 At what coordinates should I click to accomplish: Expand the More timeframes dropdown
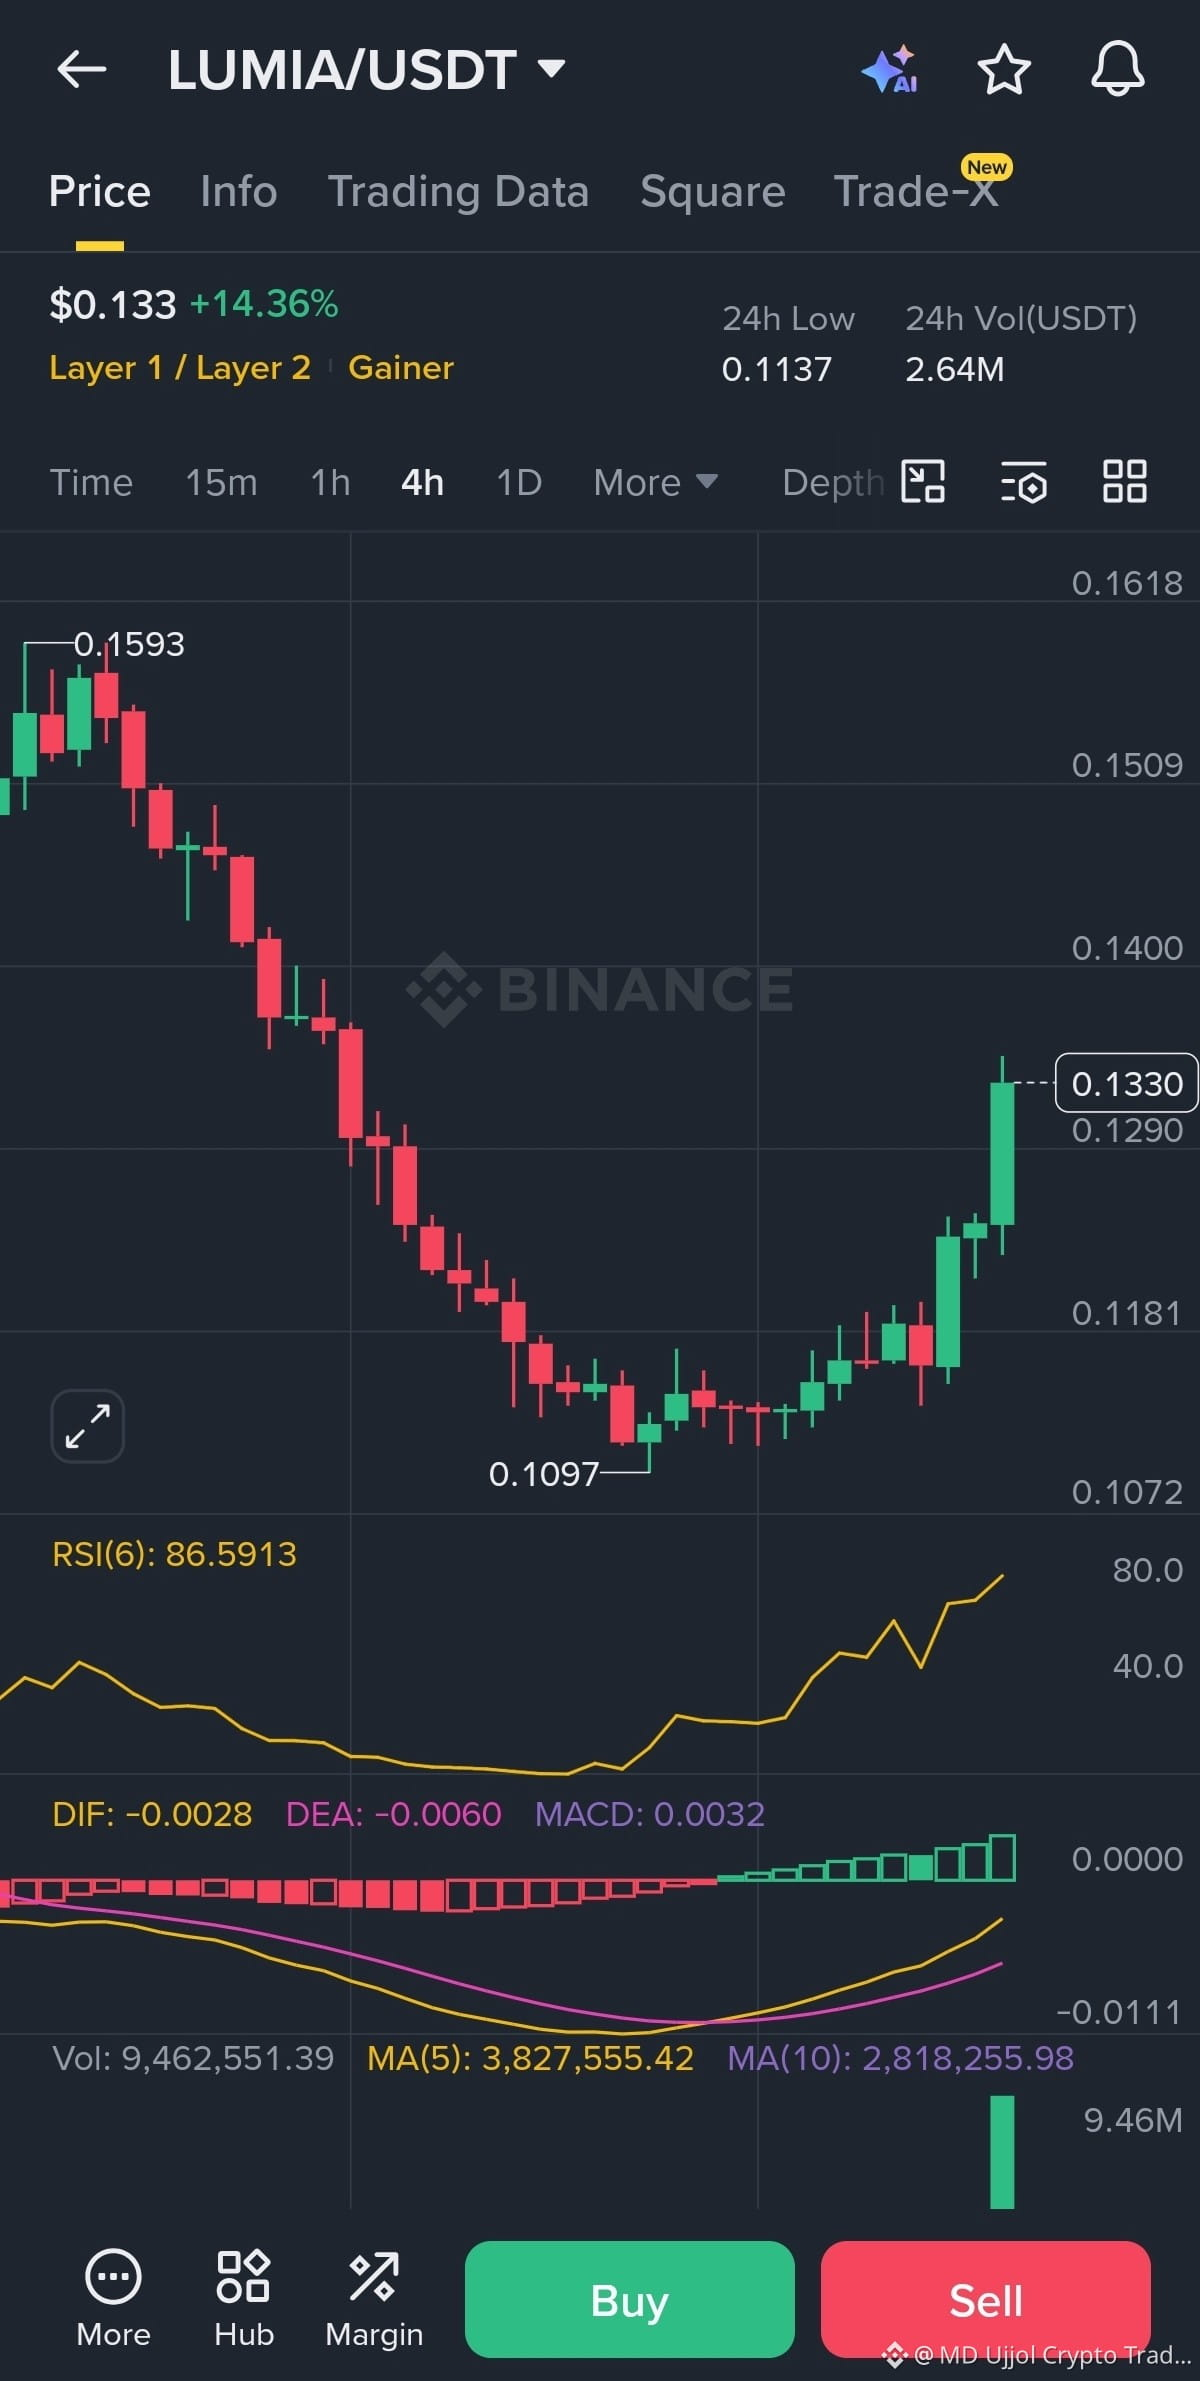[x=655, y=482]
